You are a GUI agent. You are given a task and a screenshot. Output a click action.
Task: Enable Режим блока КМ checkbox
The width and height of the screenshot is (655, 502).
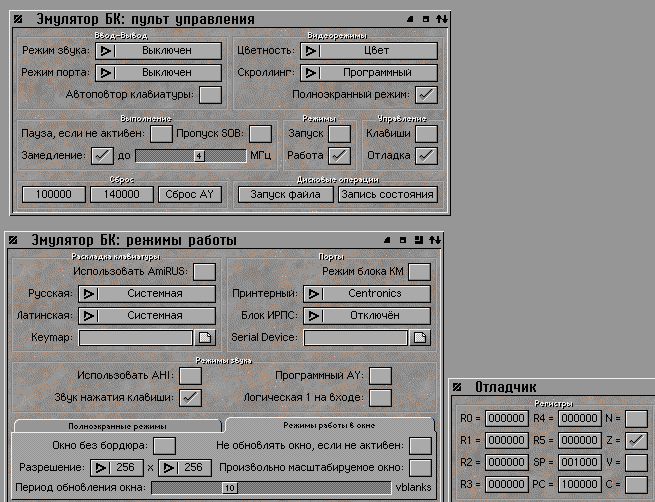click(419, 271)
